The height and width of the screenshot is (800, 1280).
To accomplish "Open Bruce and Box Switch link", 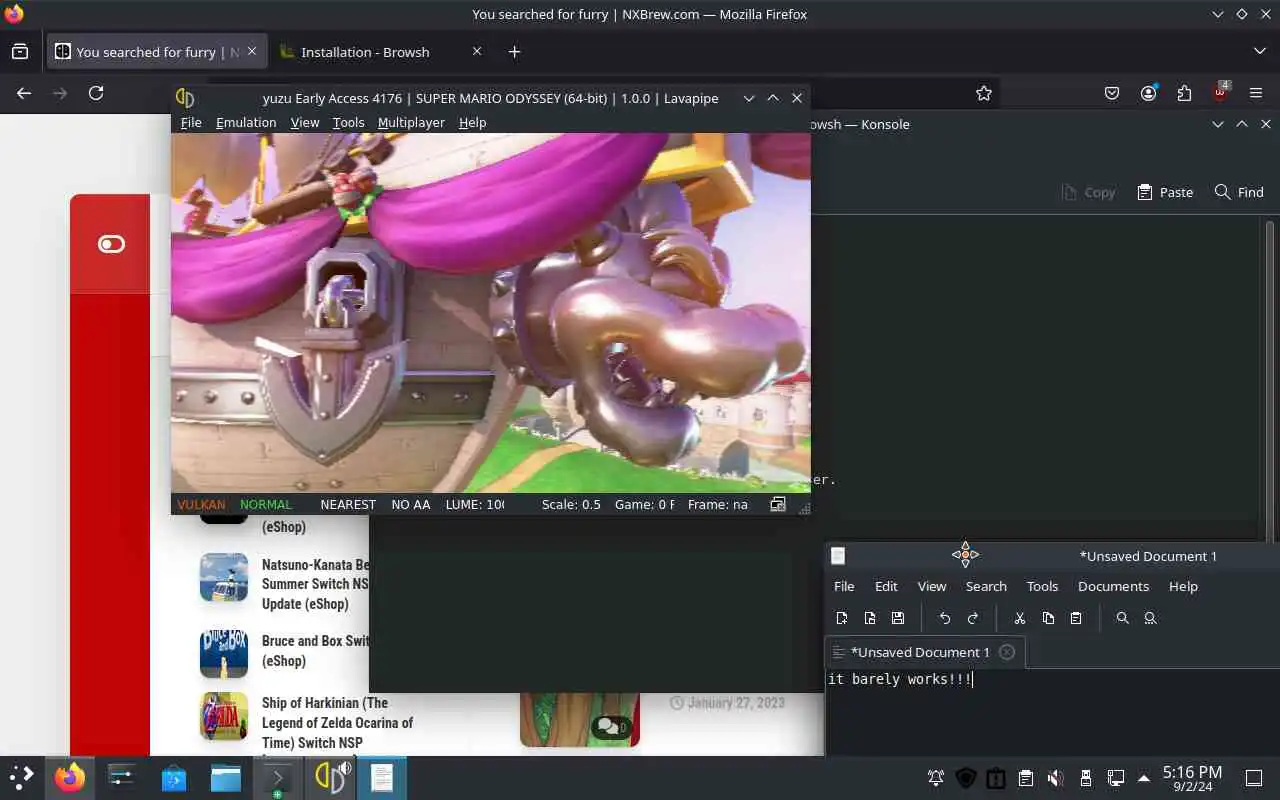I will point(315,650).
